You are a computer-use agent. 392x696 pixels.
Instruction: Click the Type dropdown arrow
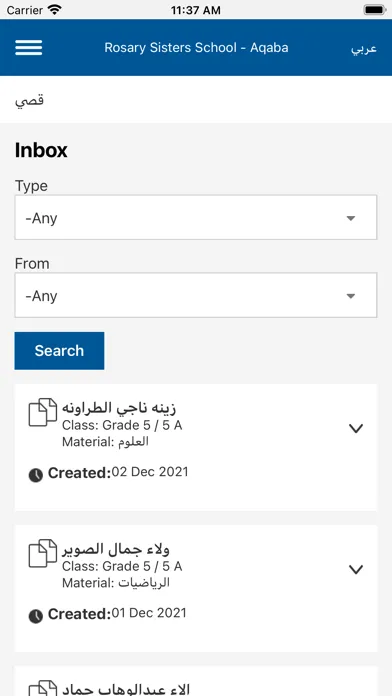coord(351,218)
